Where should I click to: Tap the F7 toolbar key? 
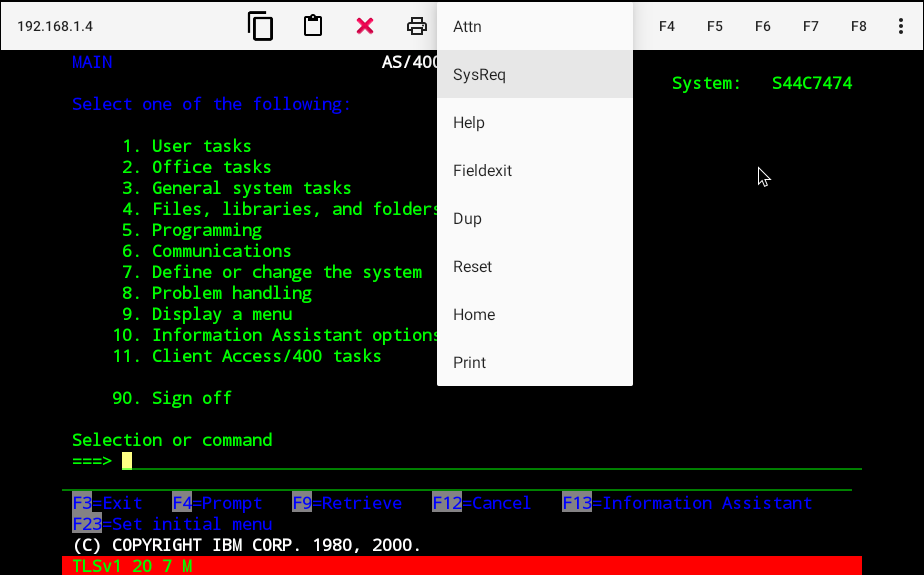(811, 26)
